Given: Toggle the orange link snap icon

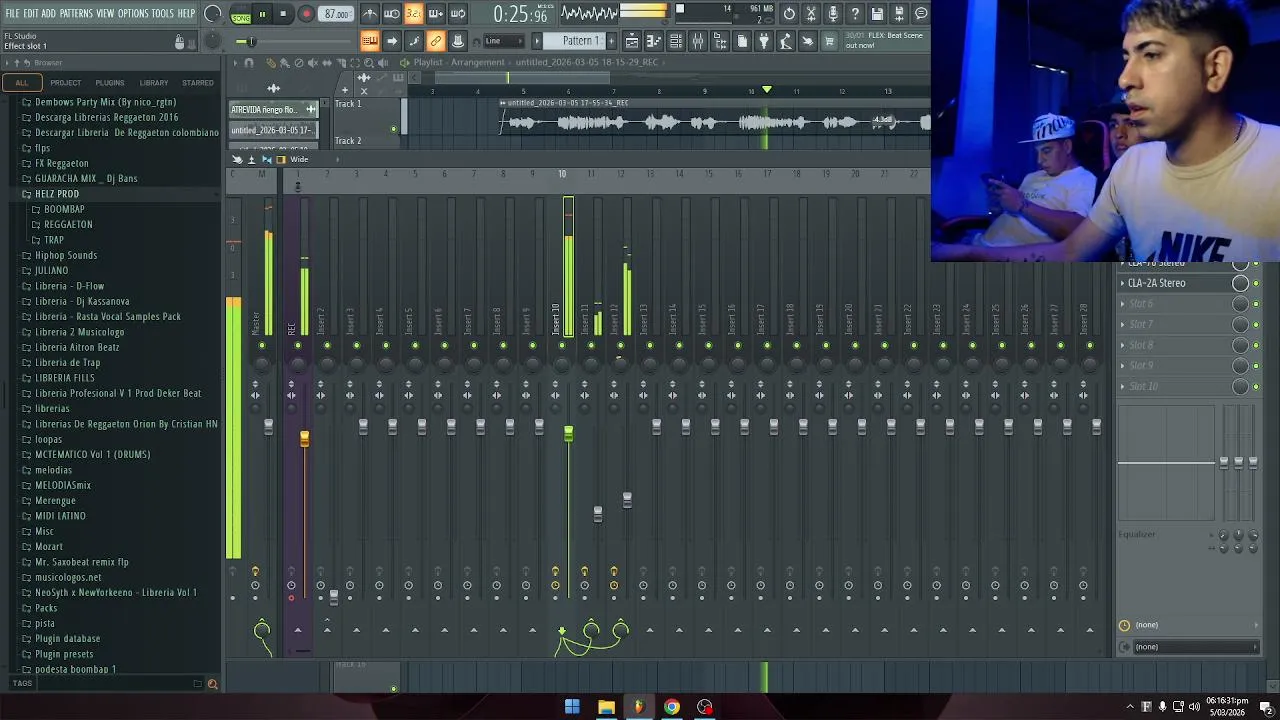Looking at the screenshot, I should point(436,41).
